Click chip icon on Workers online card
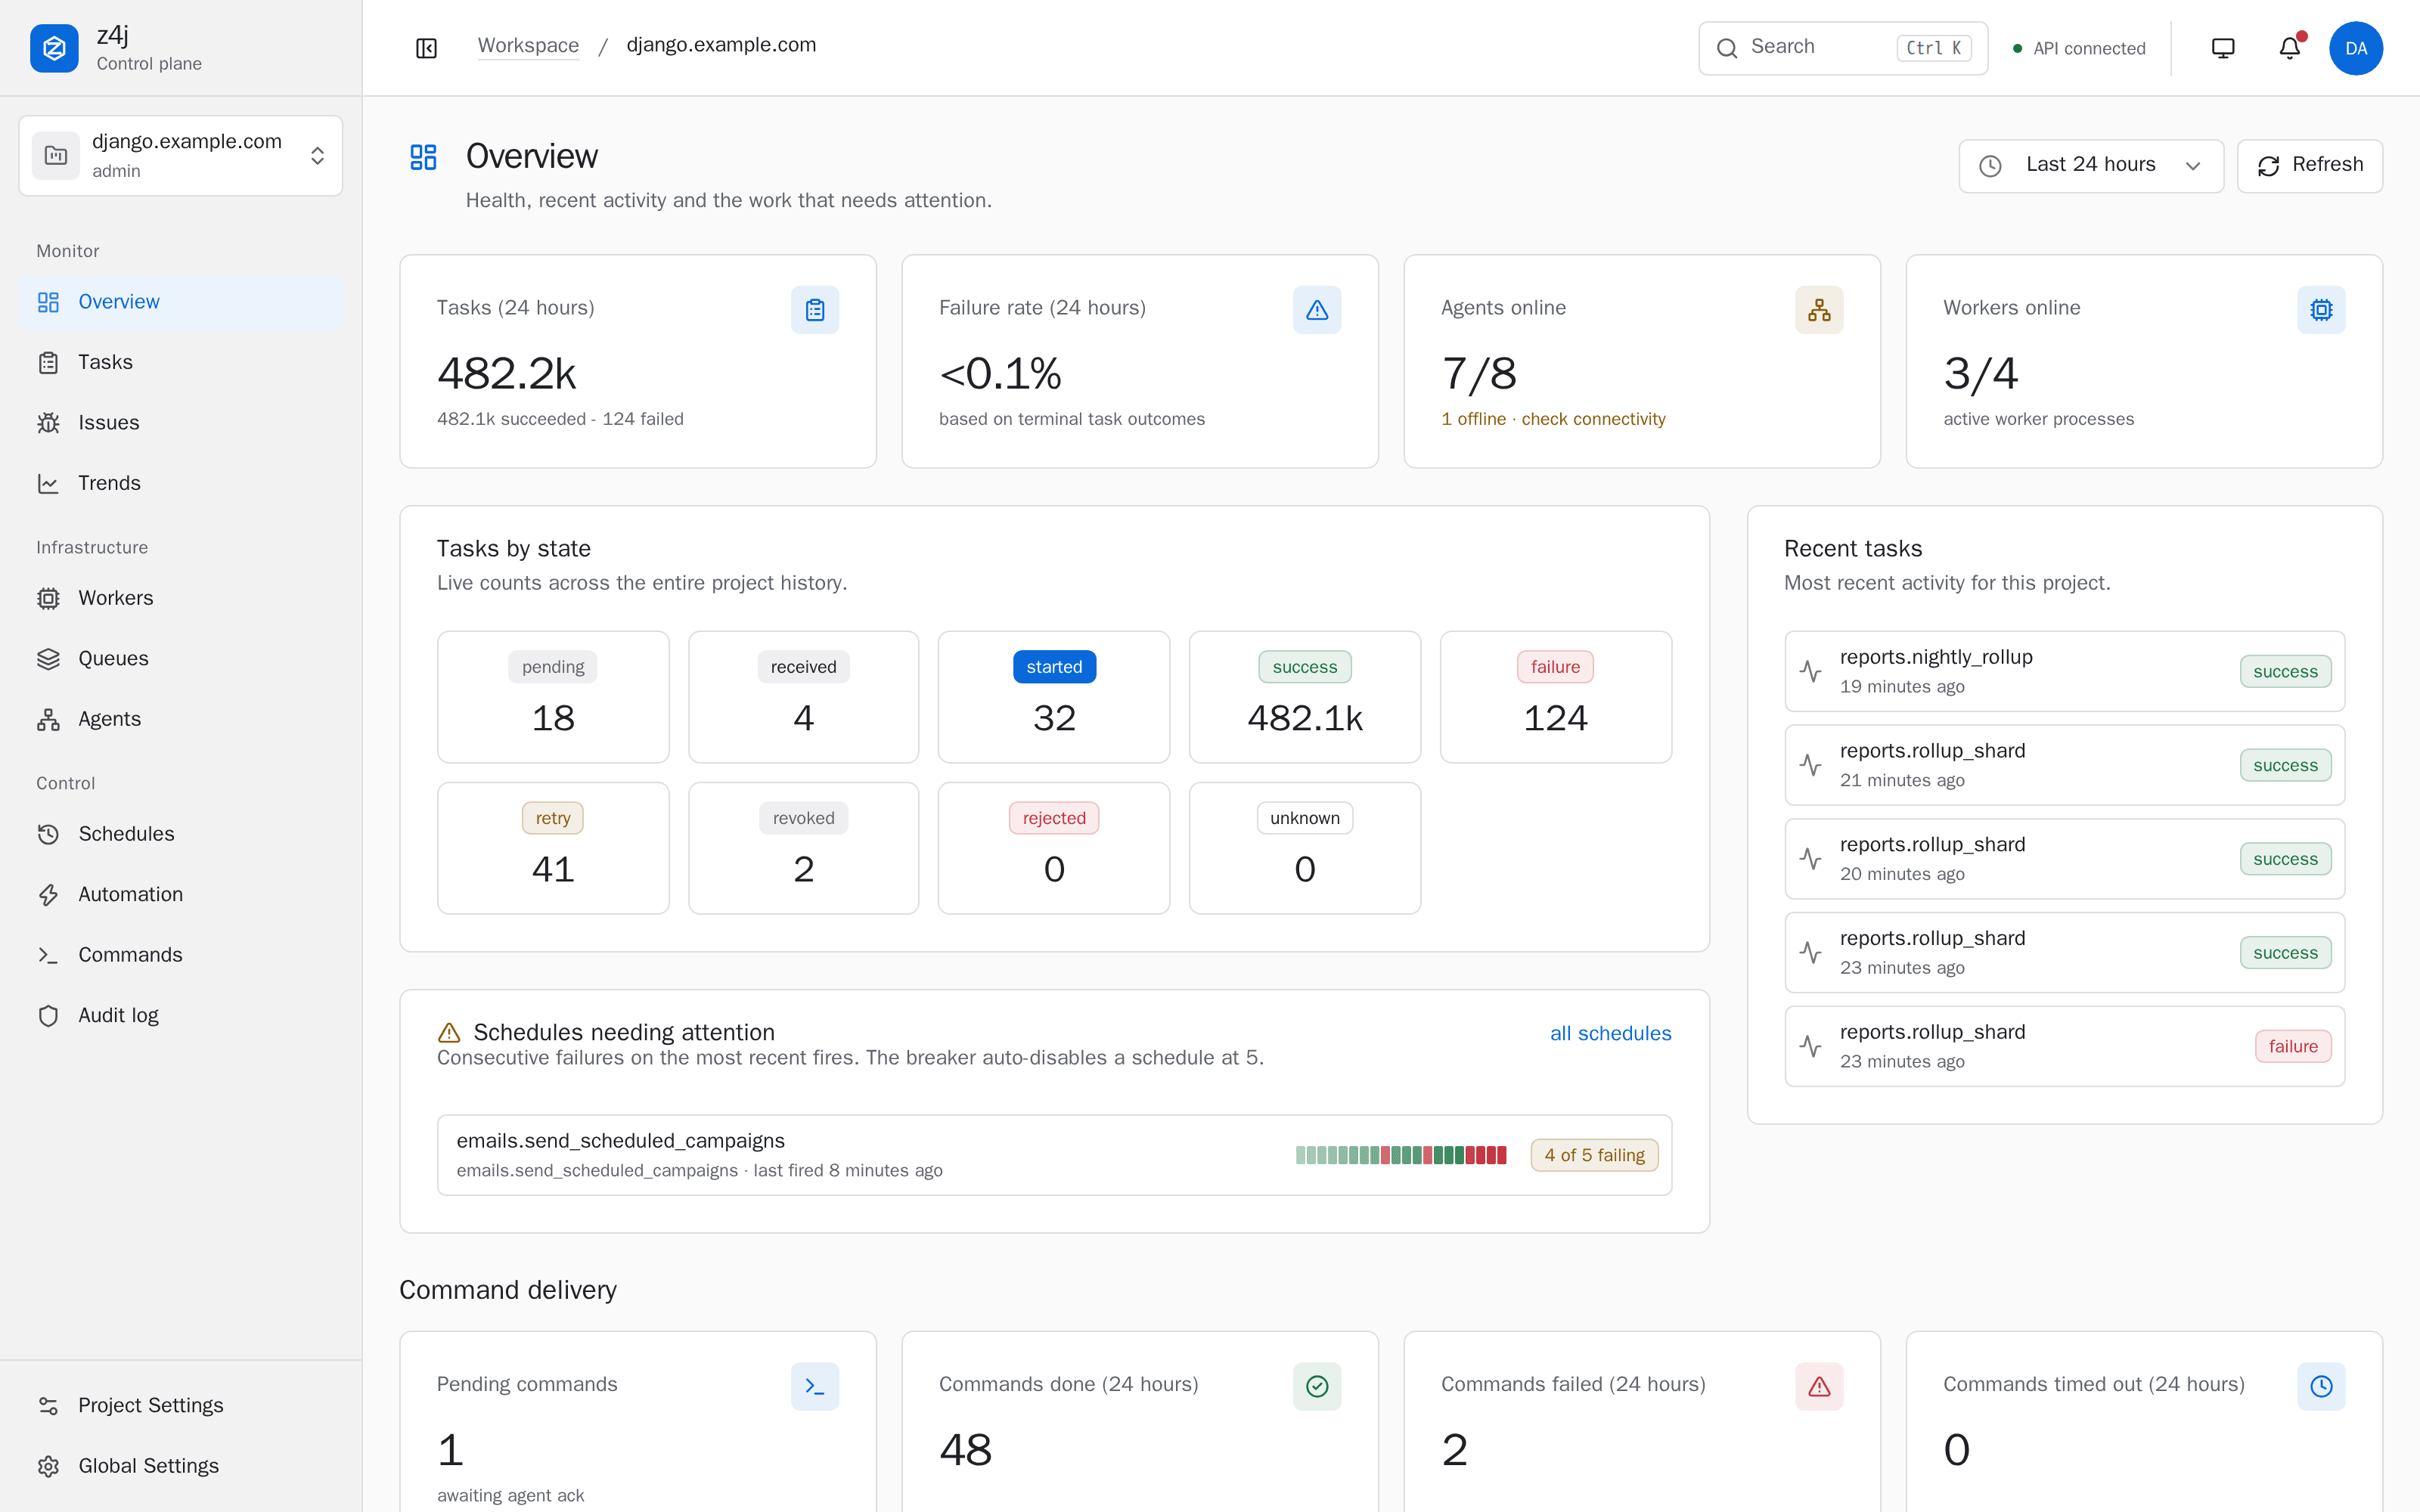This screenshot has height=1512, width=2420. (x=2321, y=310)
